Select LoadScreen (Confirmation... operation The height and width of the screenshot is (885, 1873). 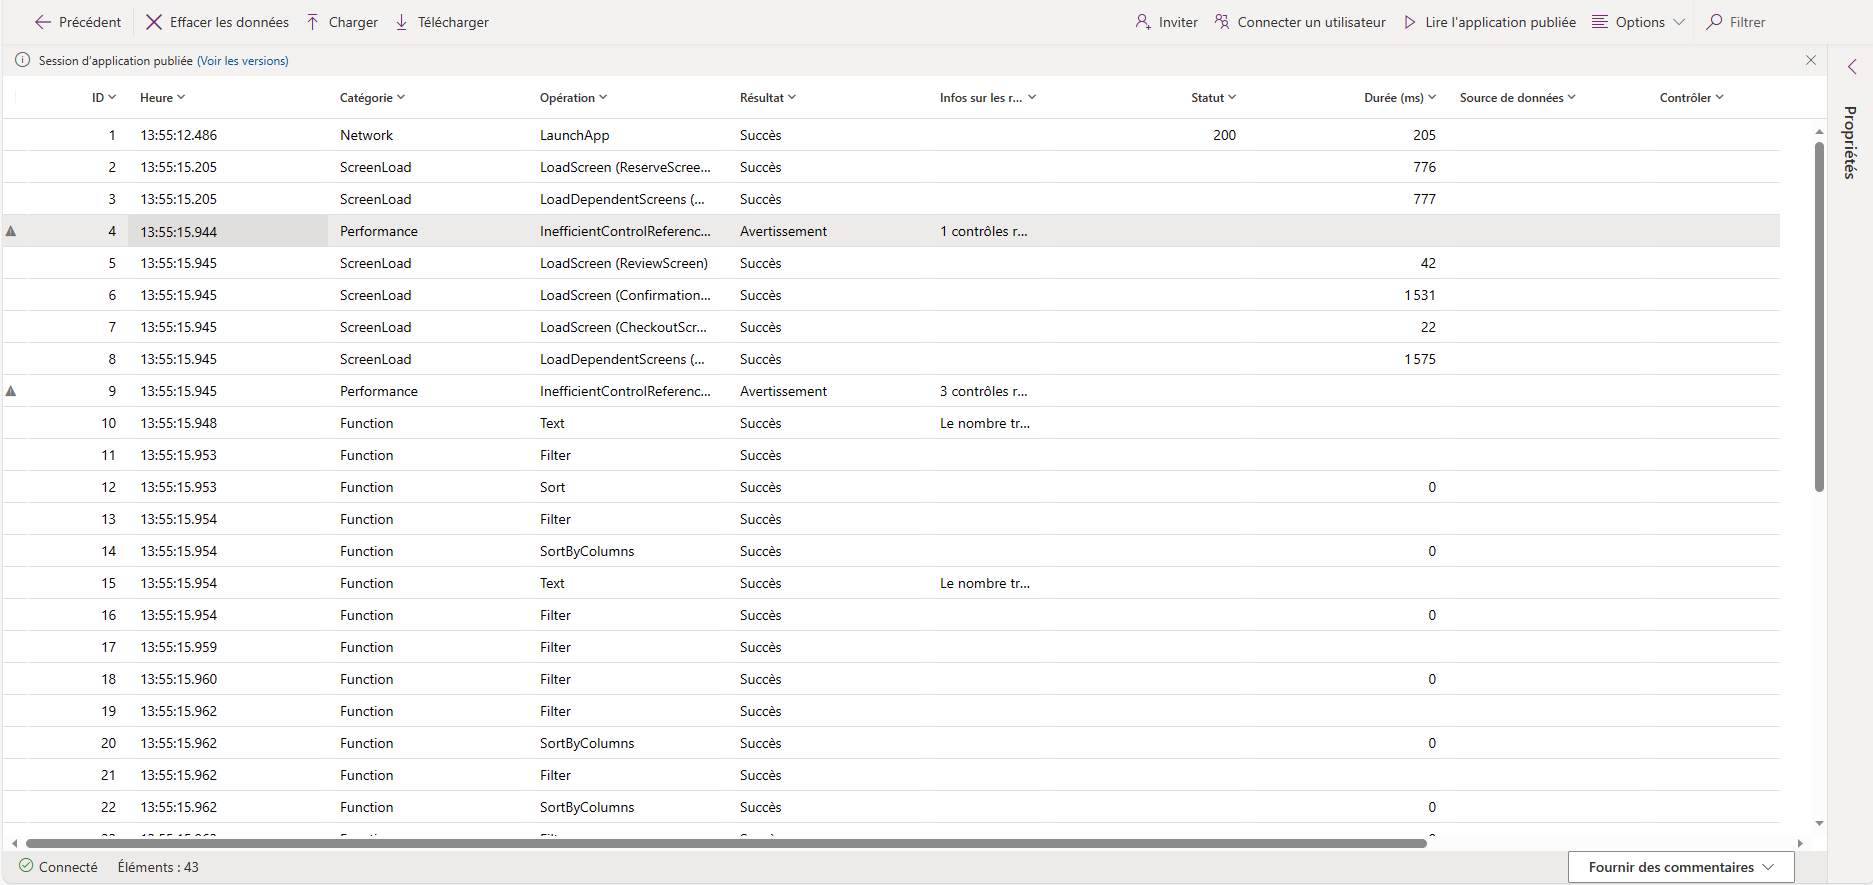point(626,295)
